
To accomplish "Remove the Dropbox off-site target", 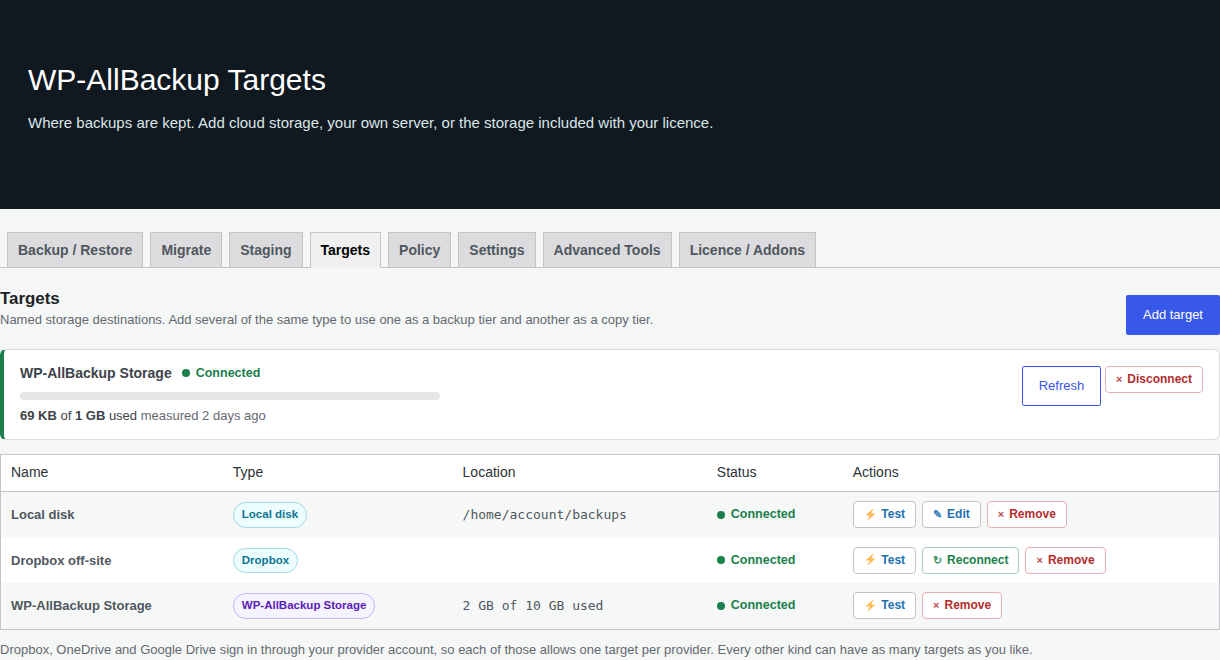I will pos(1065,560).
